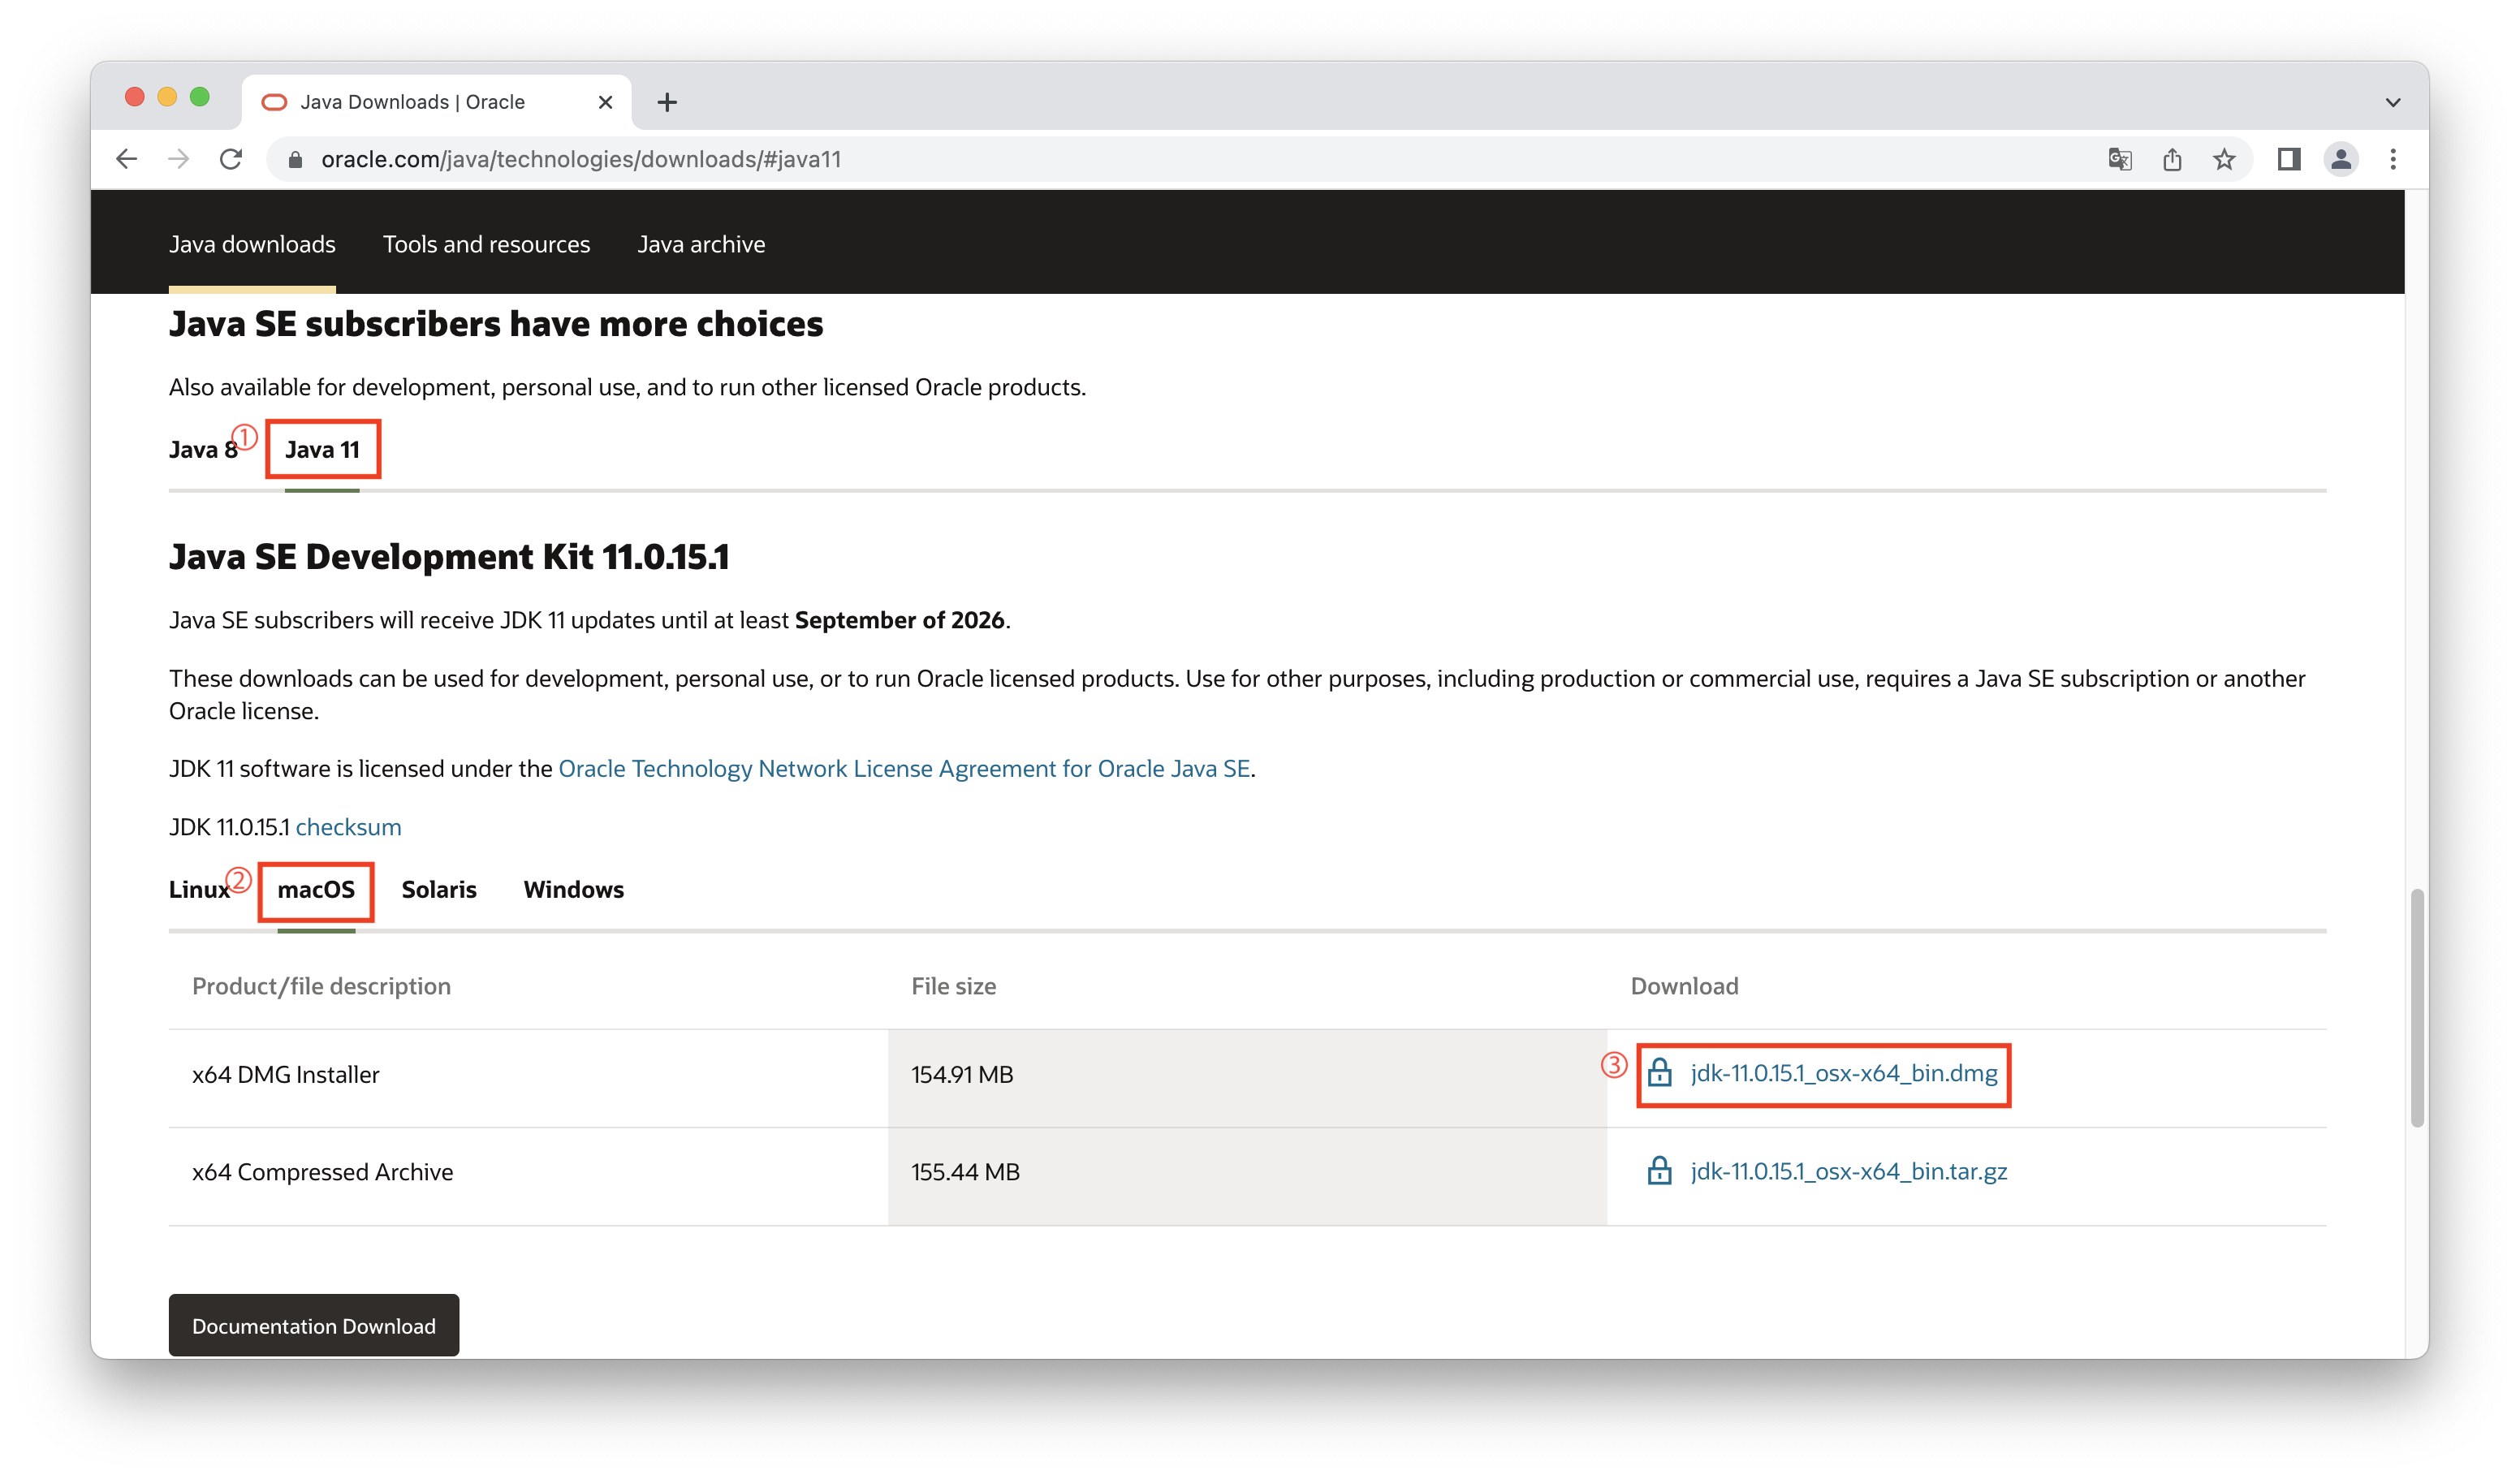This screenshot has width=2520, height=1479.
Task: Select the Java Downloads | Oracle tab
Action: click(436, 102)
